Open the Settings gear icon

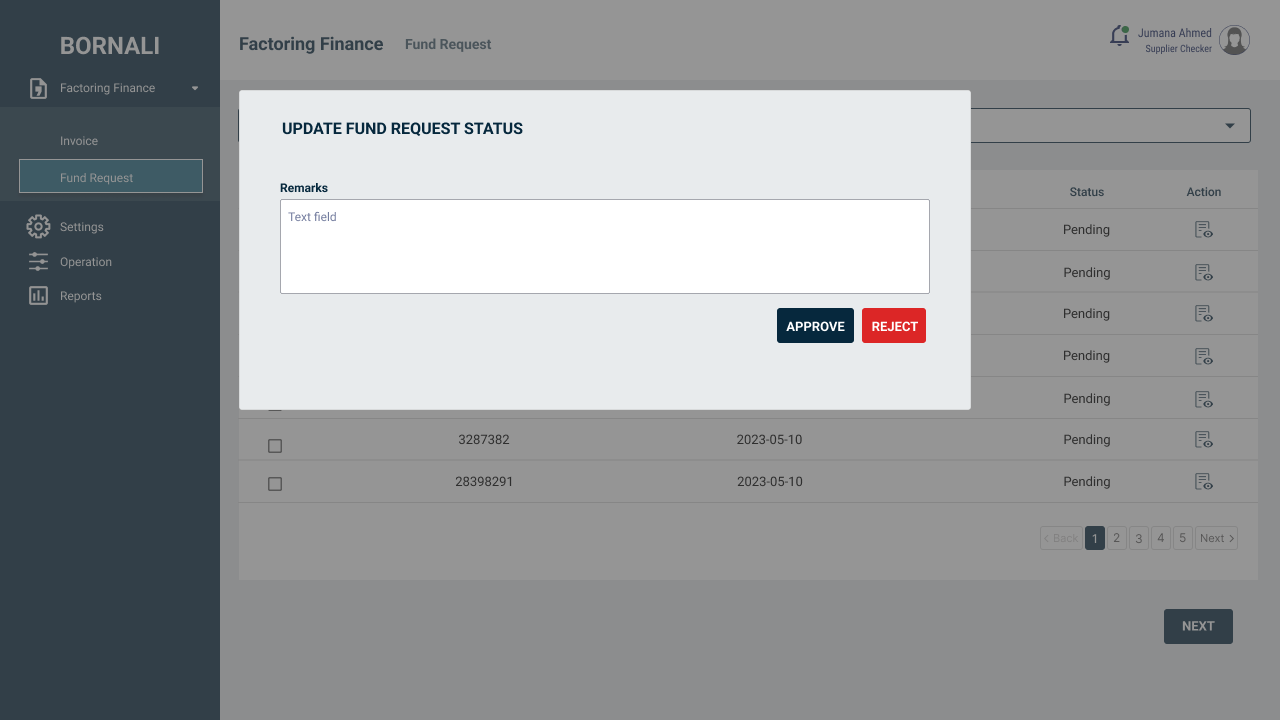(38, 227)
